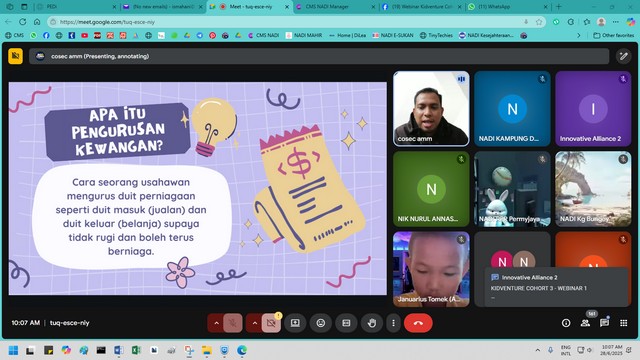Open the activities grid icon
640x360 pixels.
coord(624,323)
